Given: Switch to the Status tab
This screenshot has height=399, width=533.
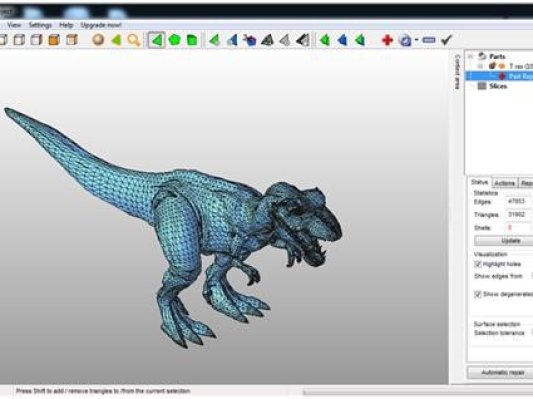Looking at the screenshot, I should coord(479,183).
